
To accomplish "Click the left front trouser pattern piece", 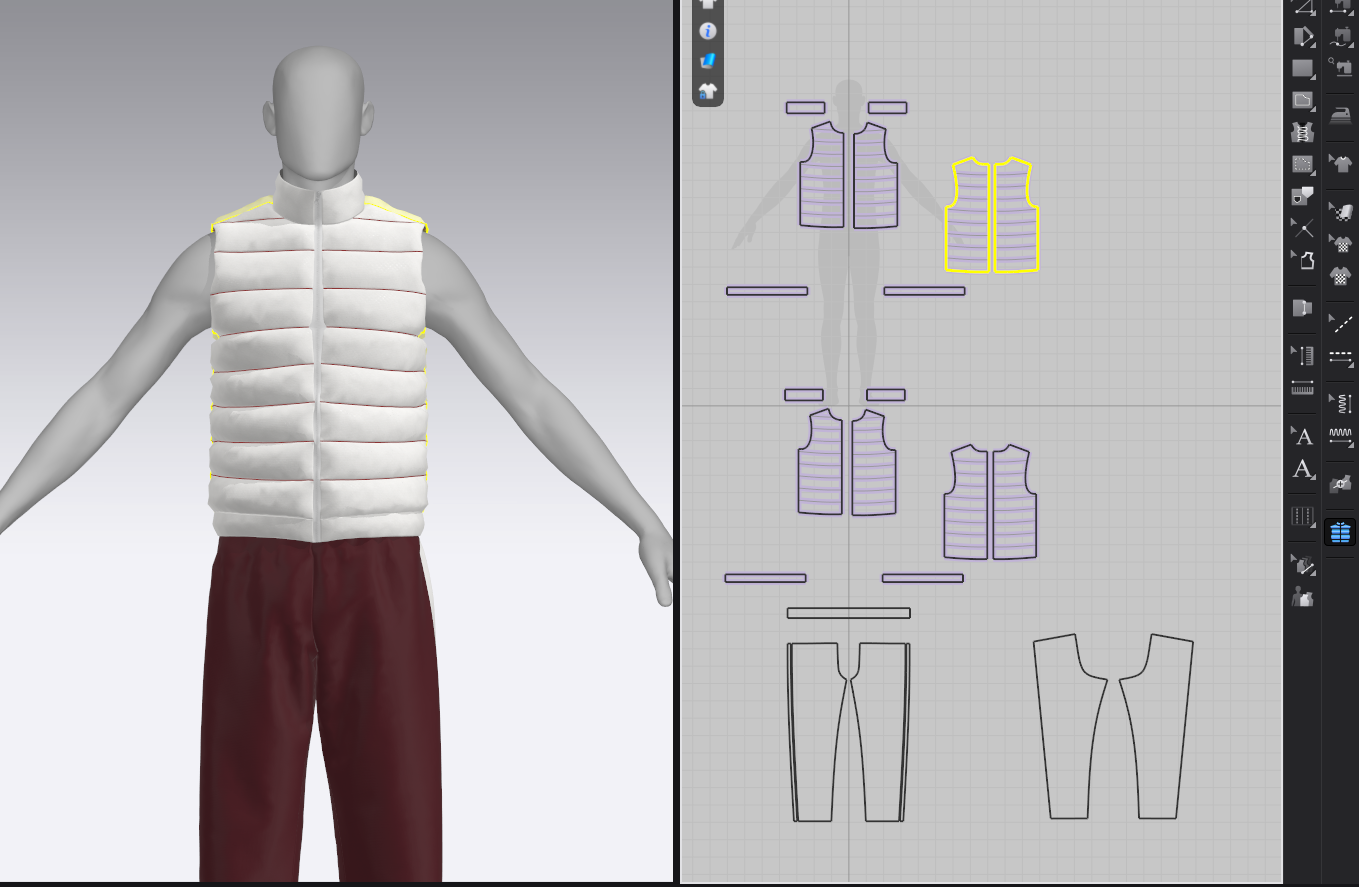I will (815, 732).
